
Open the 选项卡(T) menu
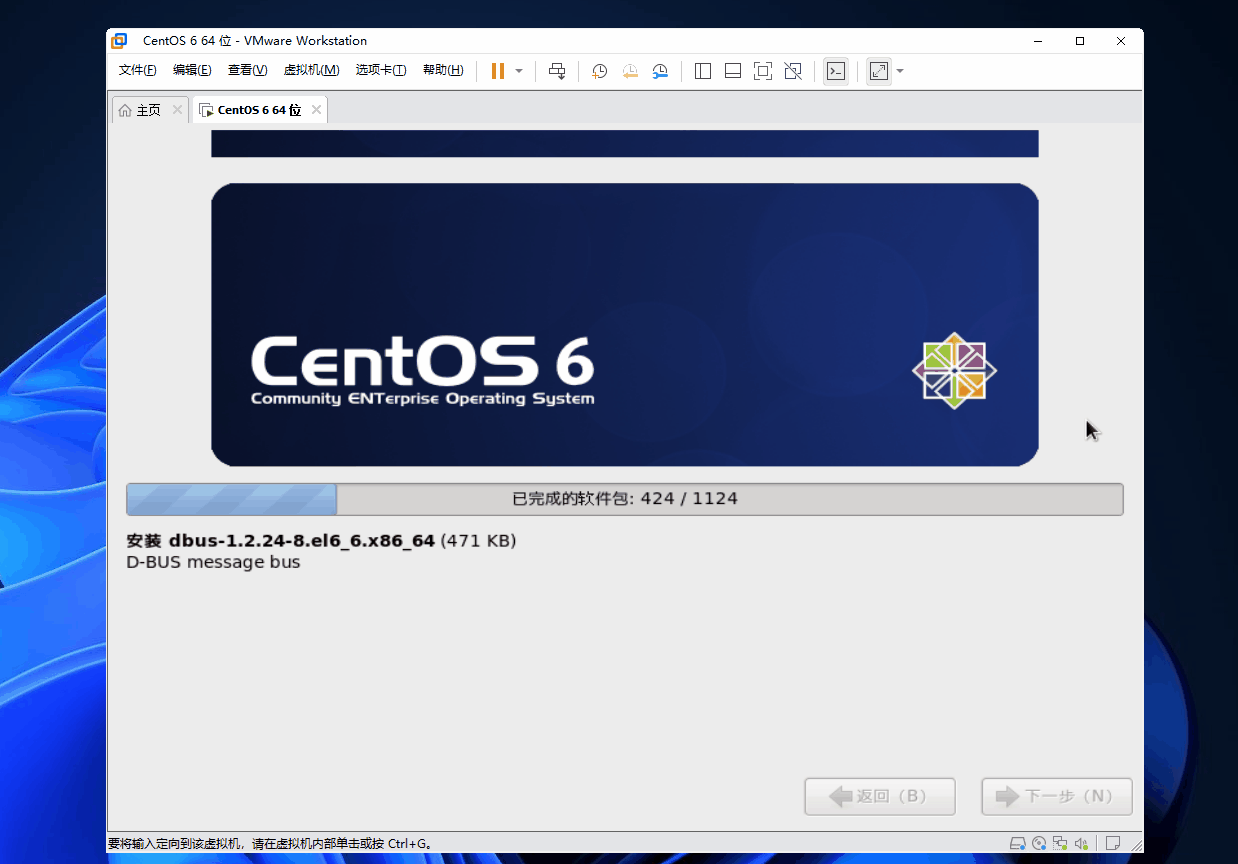[x=381, y=70]
